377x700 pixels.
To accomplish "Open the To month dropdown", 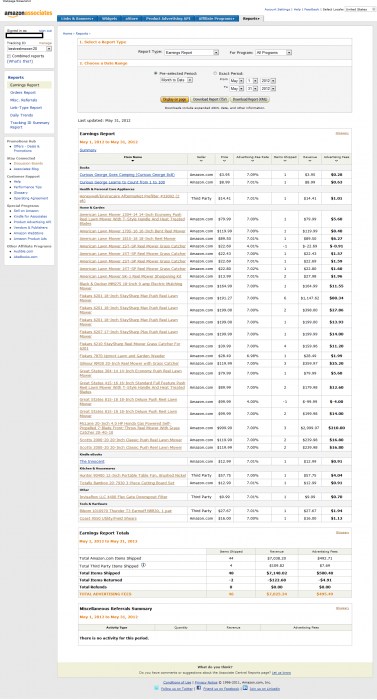I will (x=237, y=88).
